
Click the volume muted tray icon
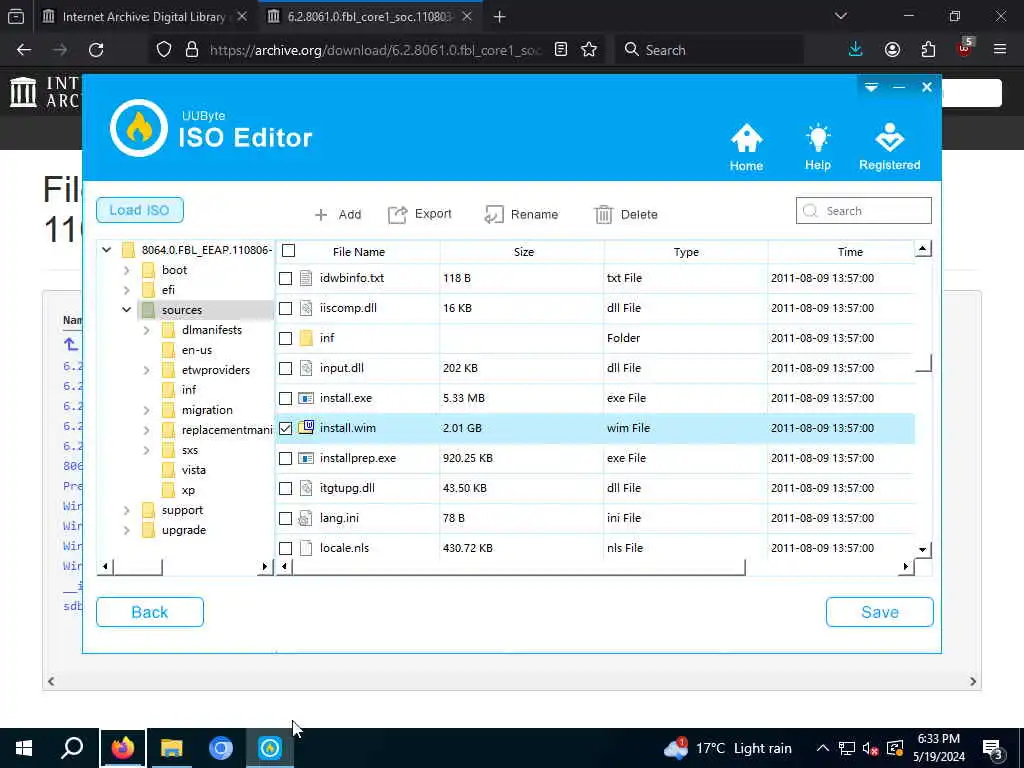pyautogui.click(x=869, y=748)
